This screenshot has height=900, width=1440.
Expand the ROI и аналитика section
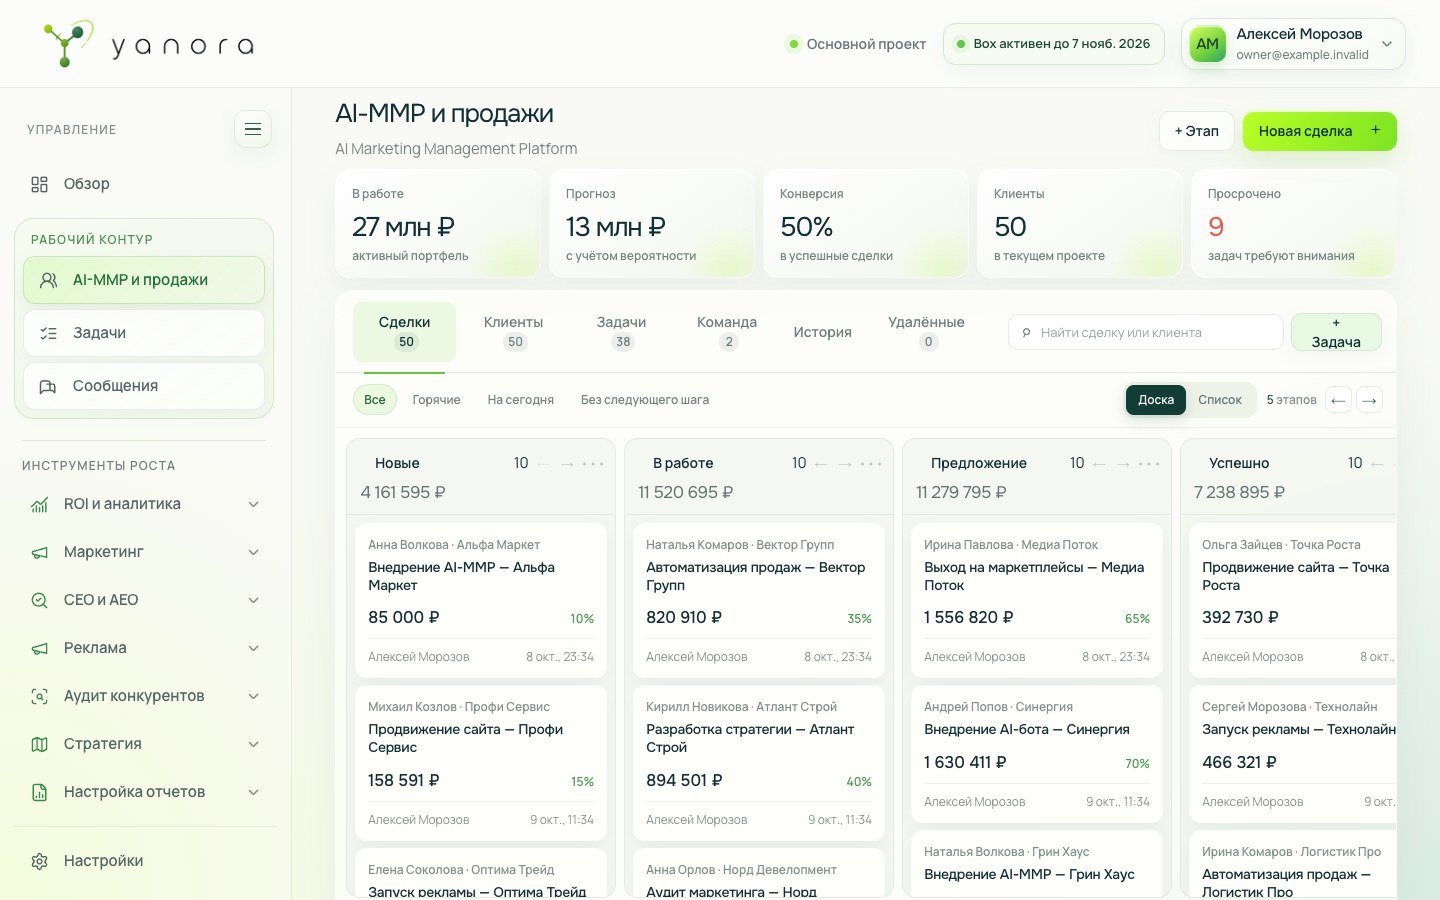click(x=254, y=504)
